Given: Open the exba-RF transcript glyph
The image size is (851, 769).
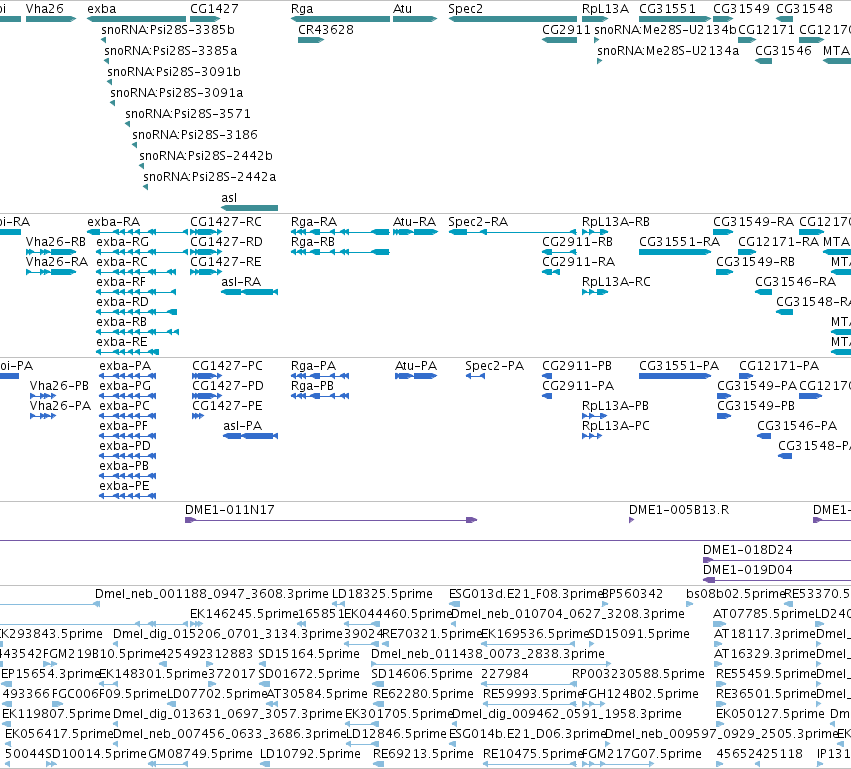Looking at the screenshot, I should [136, 292].
